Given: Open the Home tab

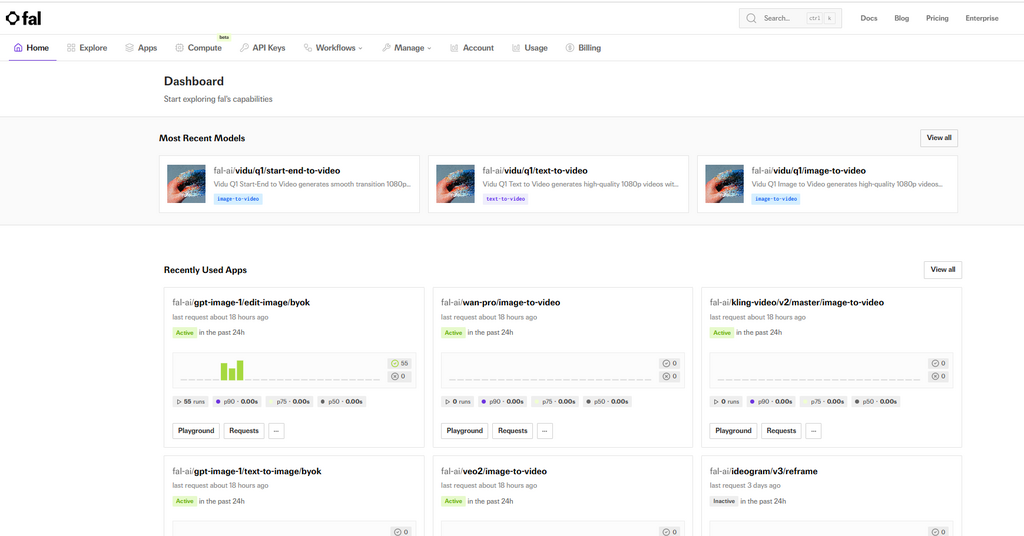Looking at the screenshot, I should pos(31,48).
